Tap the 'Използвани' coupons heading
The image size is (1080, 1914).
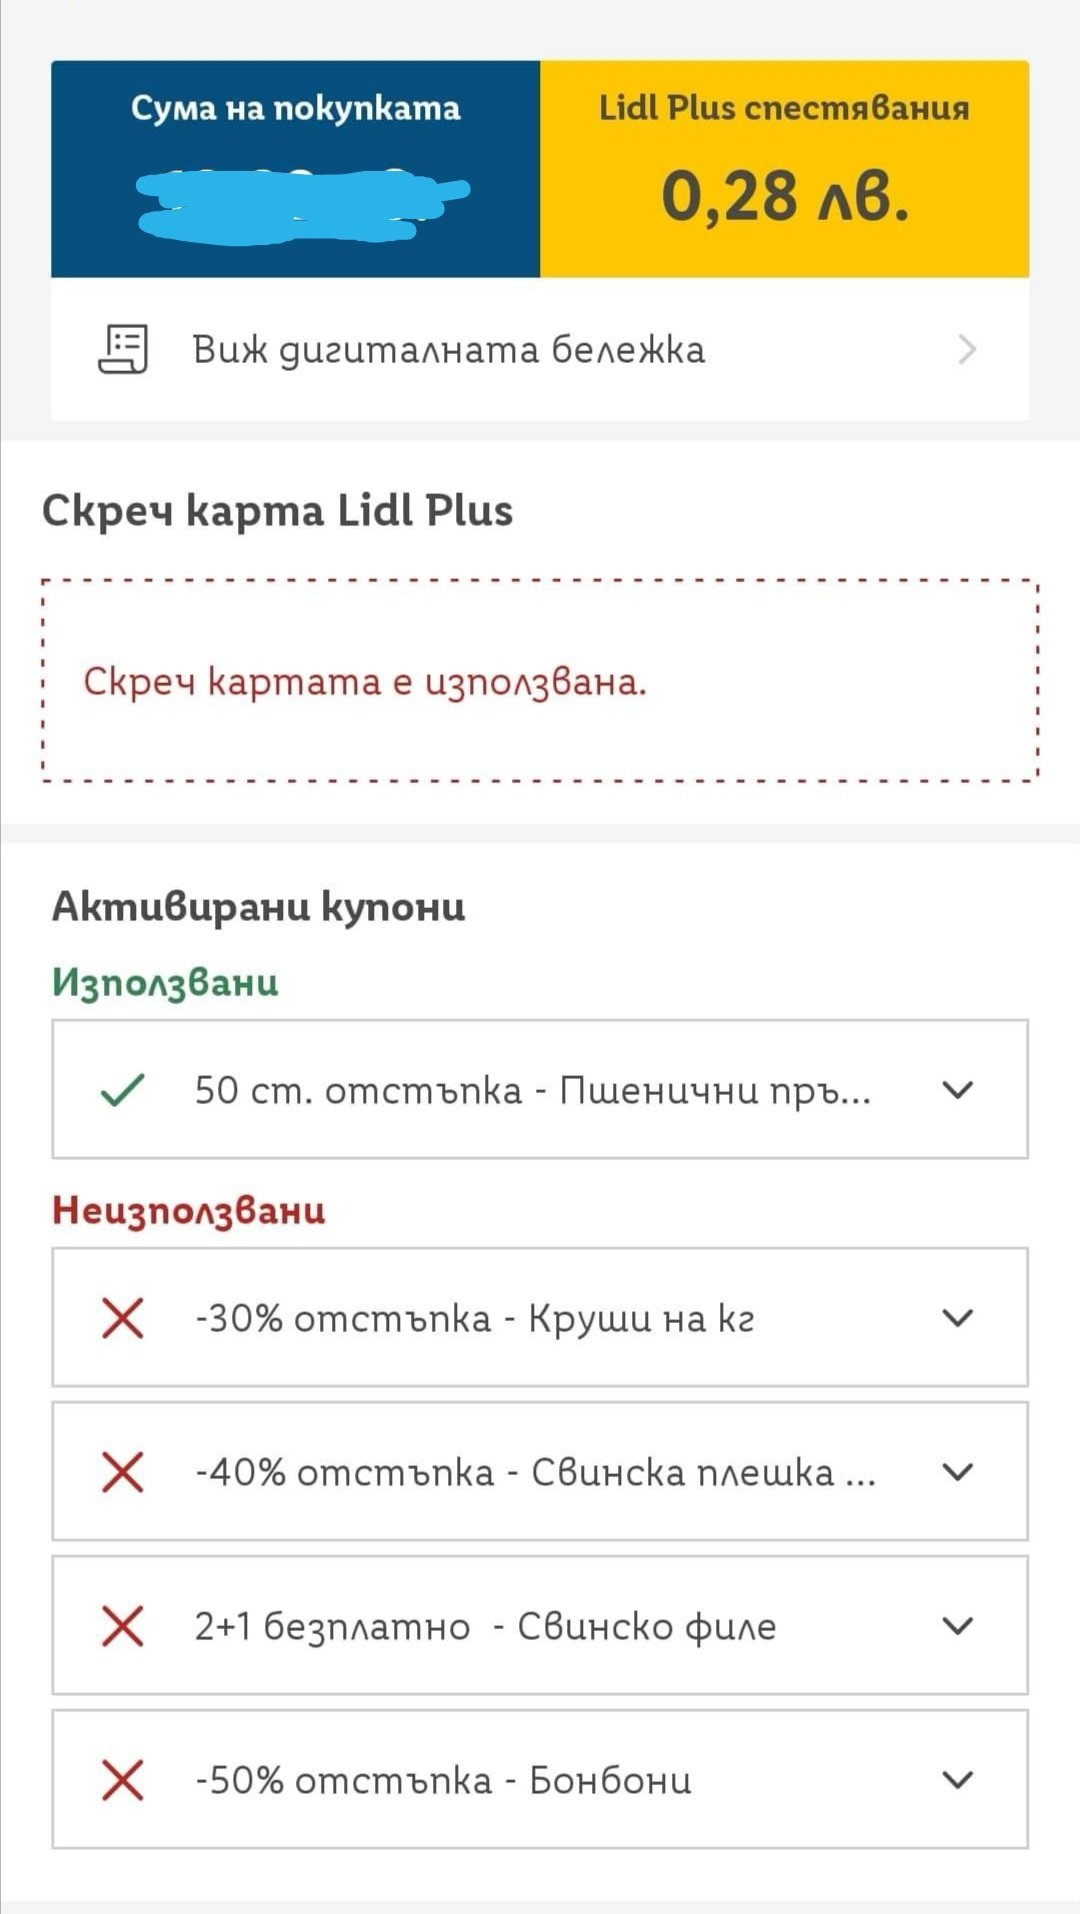165,982
